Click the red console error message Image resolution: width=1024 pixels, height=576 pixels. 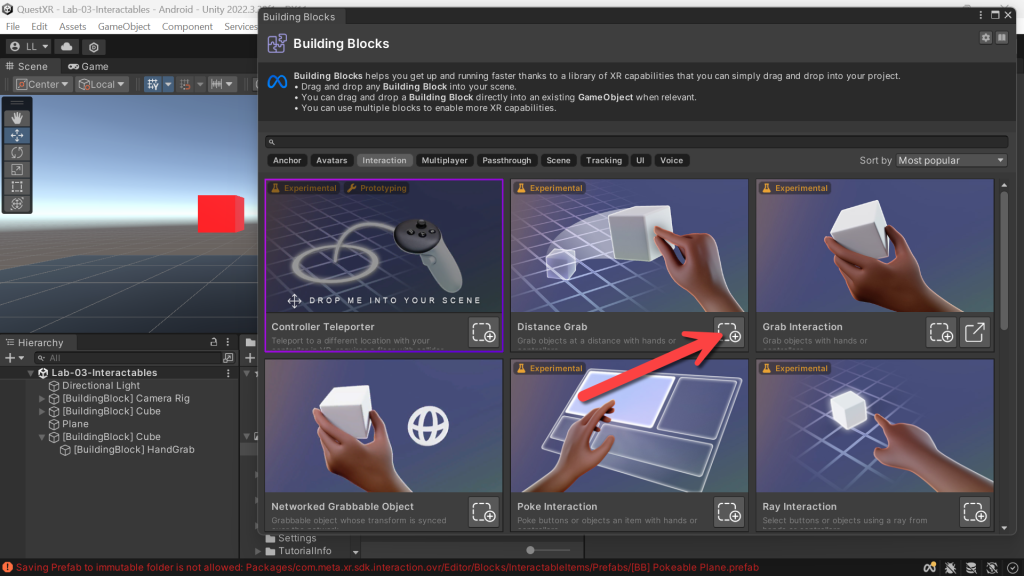click(387, 568)
